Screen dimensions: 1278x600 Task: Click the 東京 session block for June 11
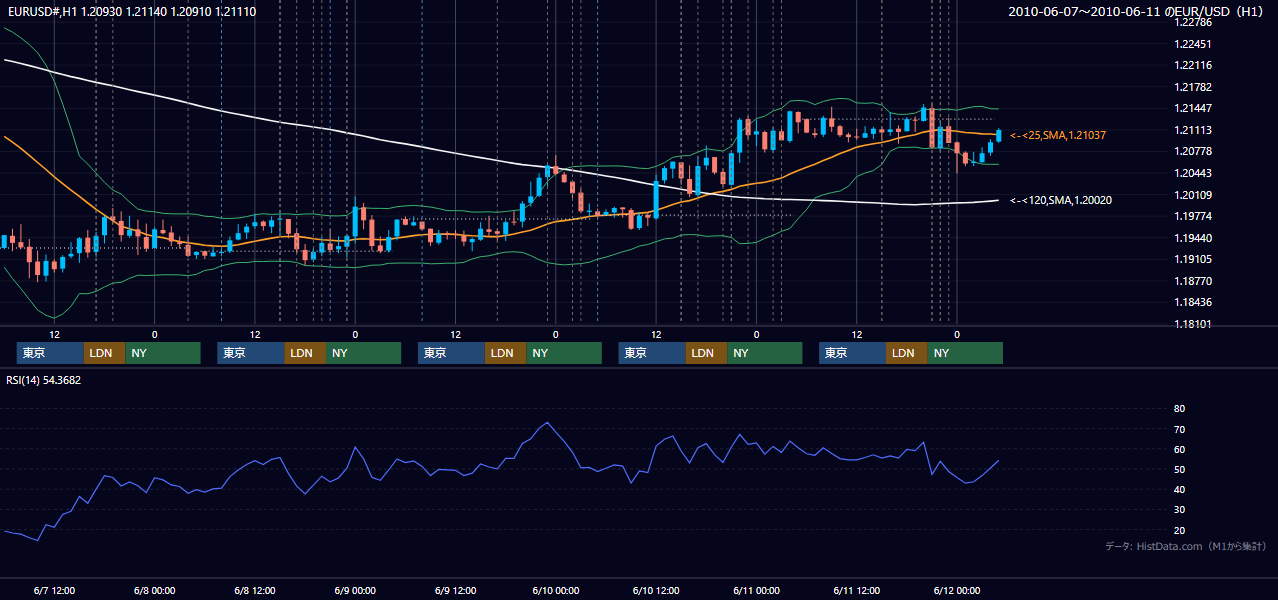pos(852,353)
